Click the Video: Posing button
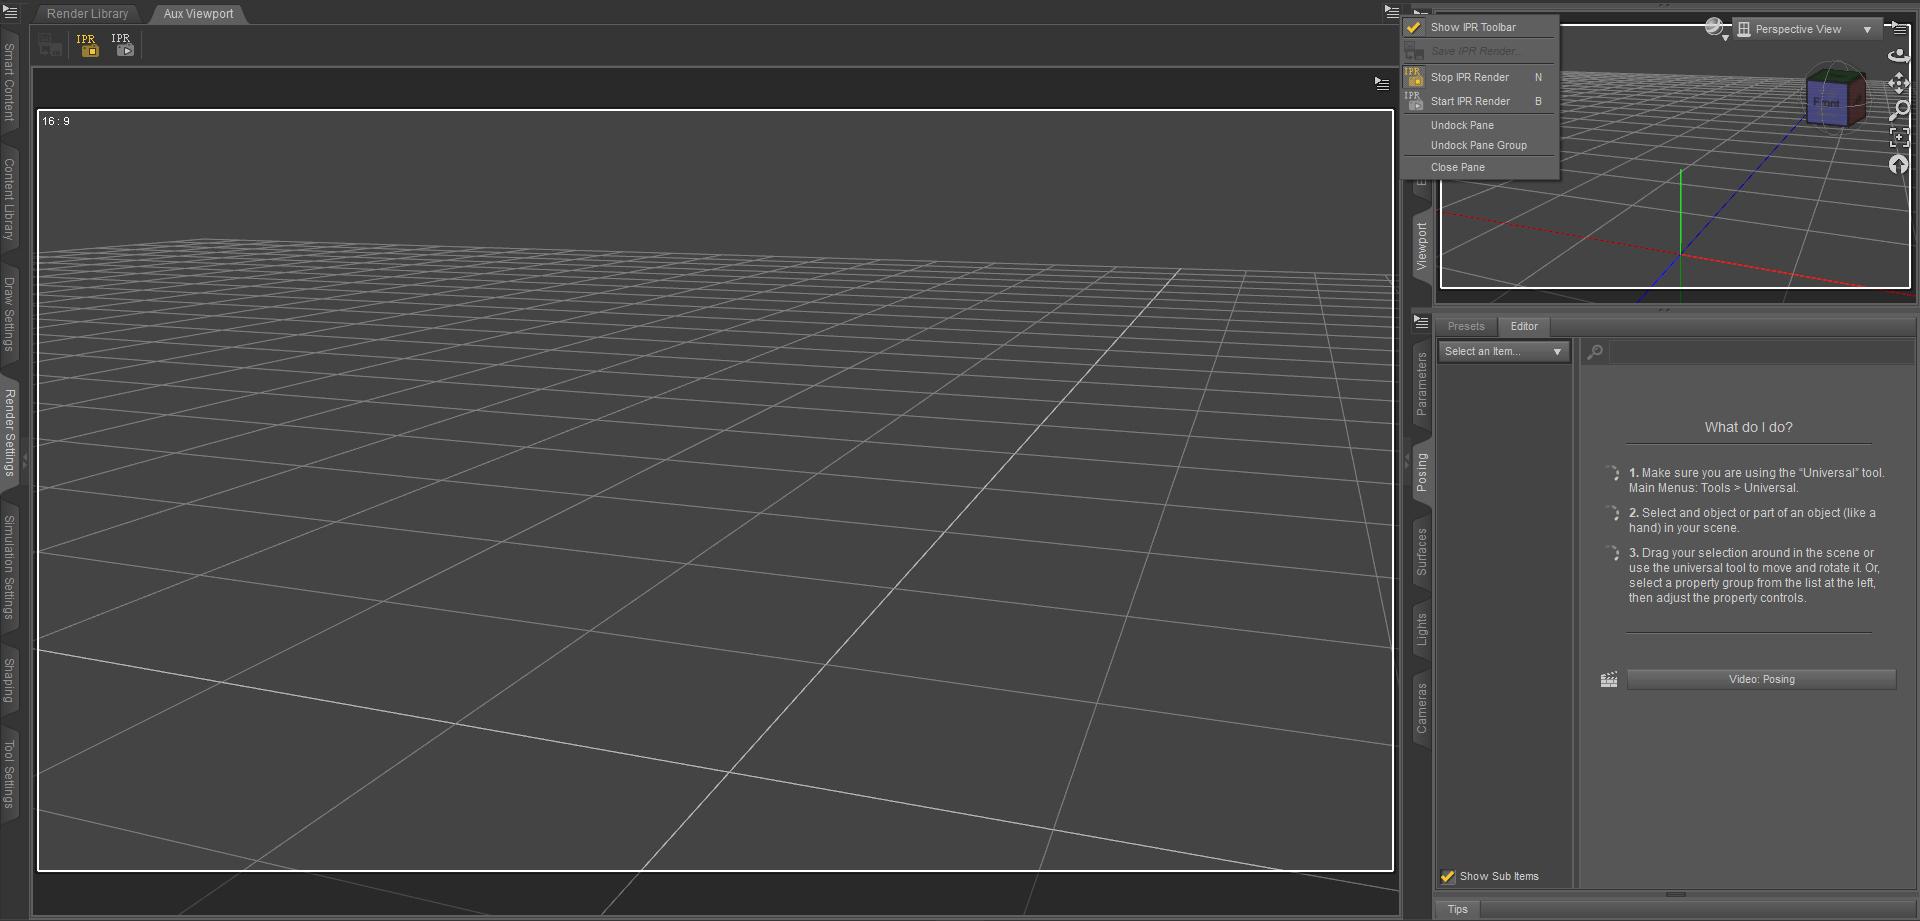The width and height of the screenshot is (1920, 921). (1761, 680)
